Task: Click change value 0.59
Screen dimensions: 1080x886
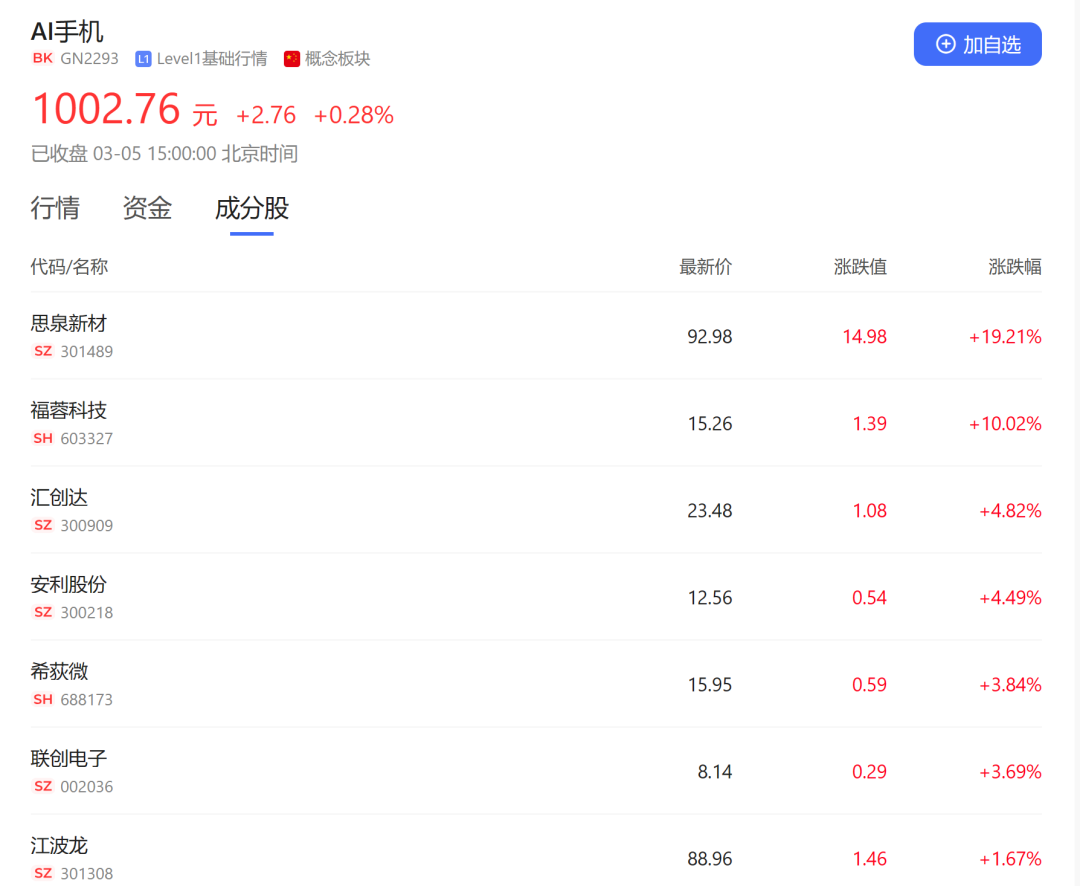Action: tap(870, 684)
